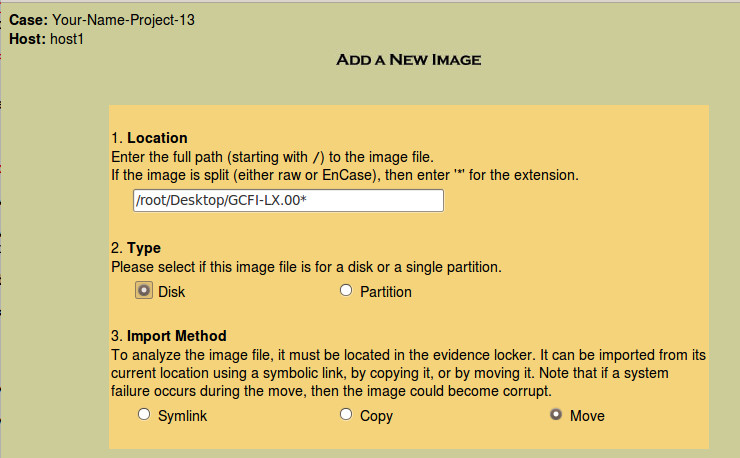740x458 pixels.
Task: Click the "3. Import Method" section heading
Action: click(169, 336)
